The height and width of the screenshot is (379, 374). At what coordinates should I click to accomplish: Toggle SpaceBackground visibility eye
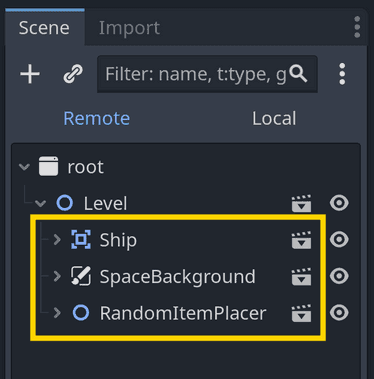point(339,276)
